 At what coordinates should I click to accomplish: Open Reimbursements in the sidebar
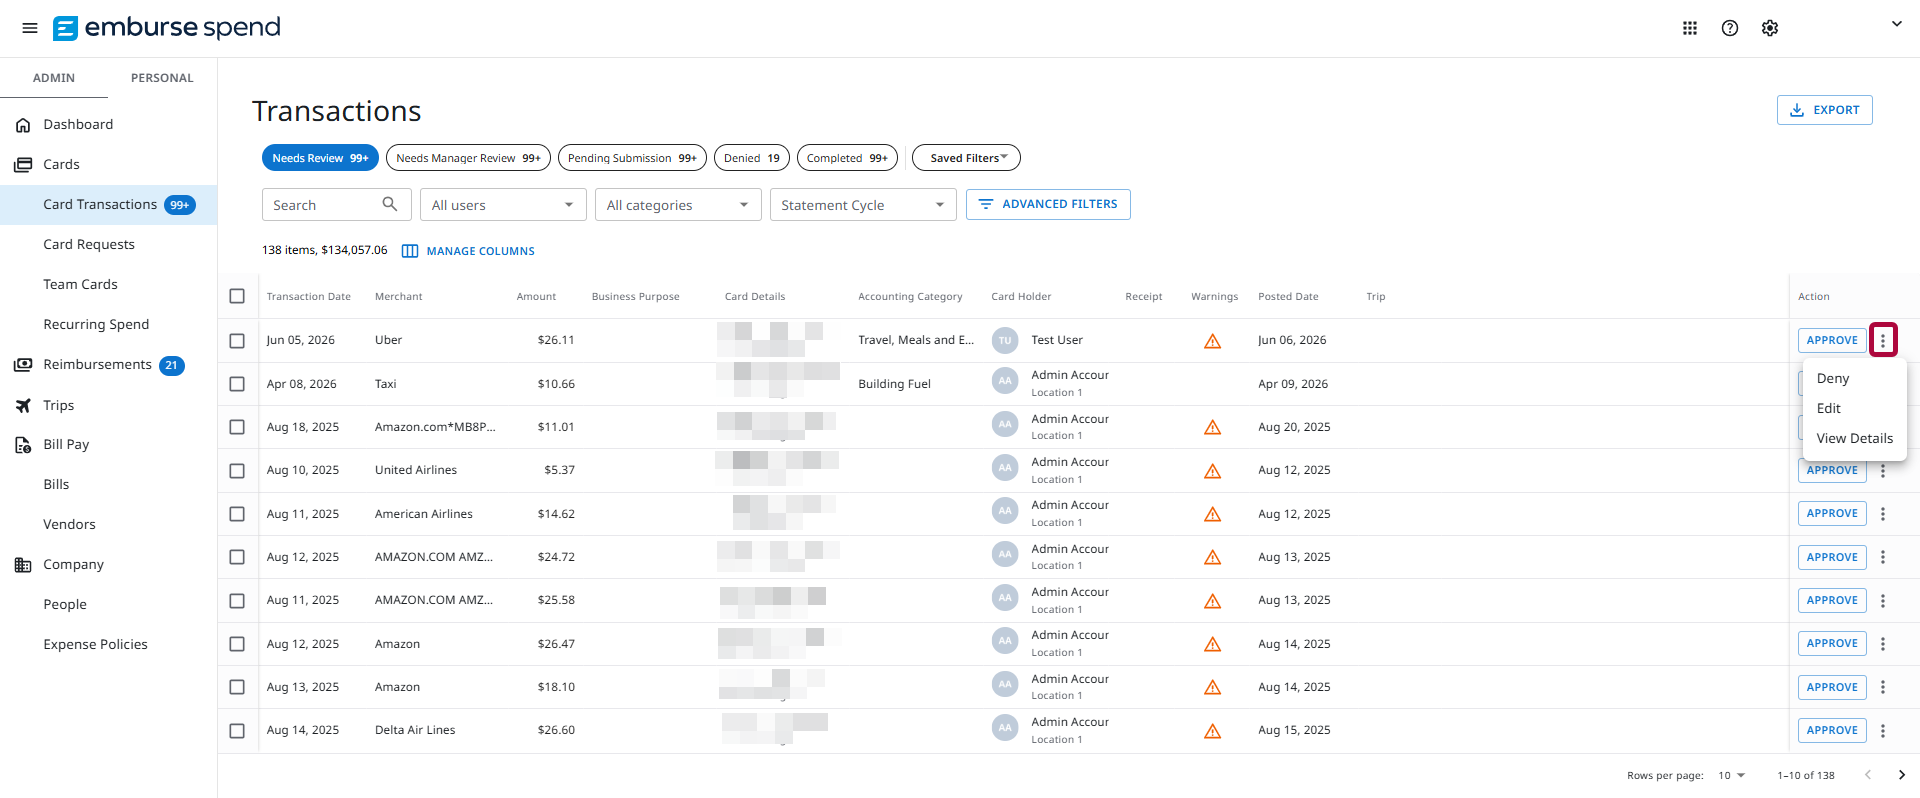pos(98,365)
